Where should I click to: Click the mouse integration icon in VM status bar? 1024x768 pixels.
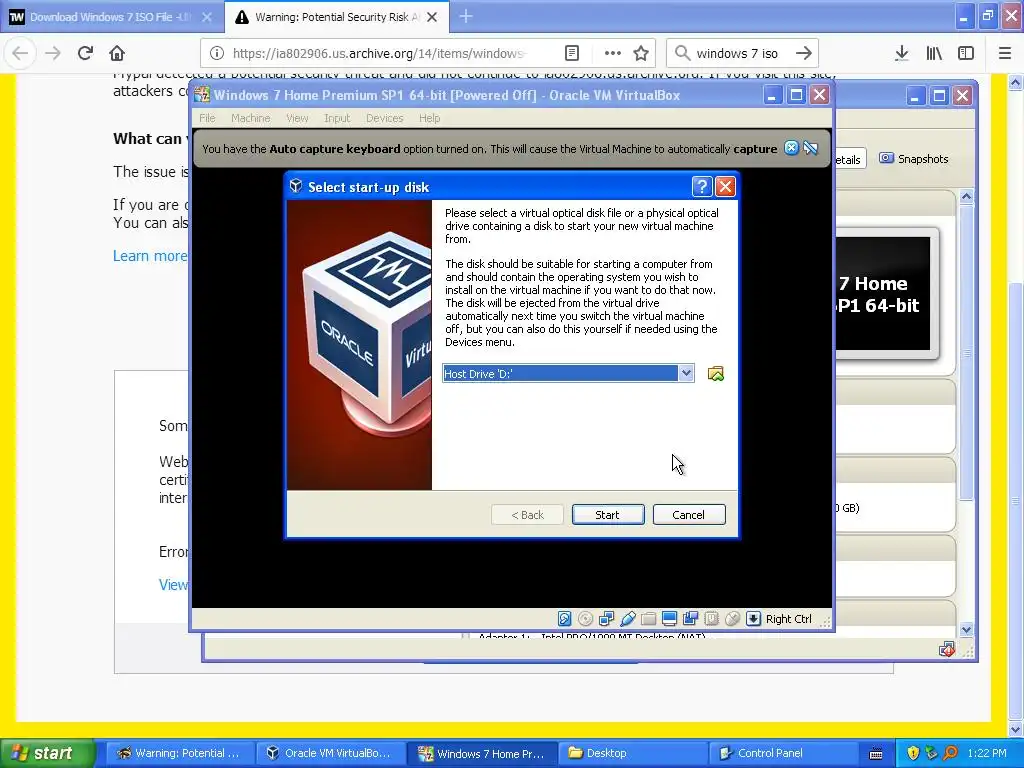(732, 618)
